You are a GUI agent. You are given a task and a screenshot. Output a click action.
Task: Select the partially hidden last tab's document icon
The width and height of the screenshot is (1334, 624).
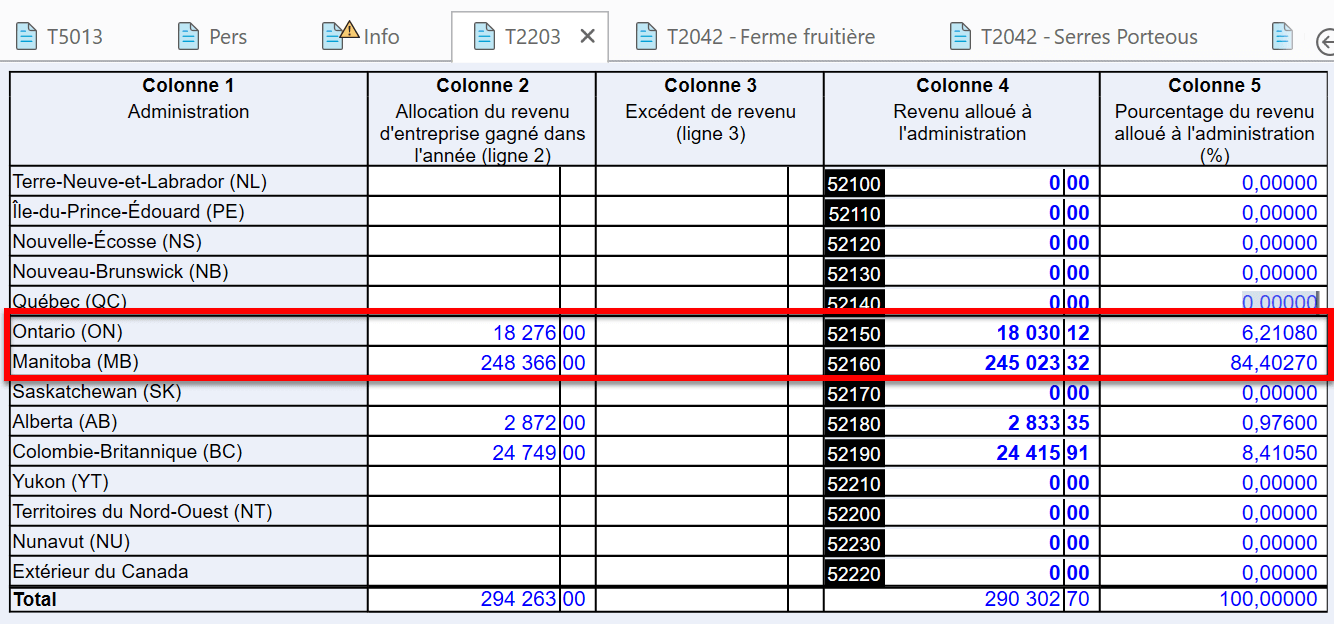coord(1282,37)
